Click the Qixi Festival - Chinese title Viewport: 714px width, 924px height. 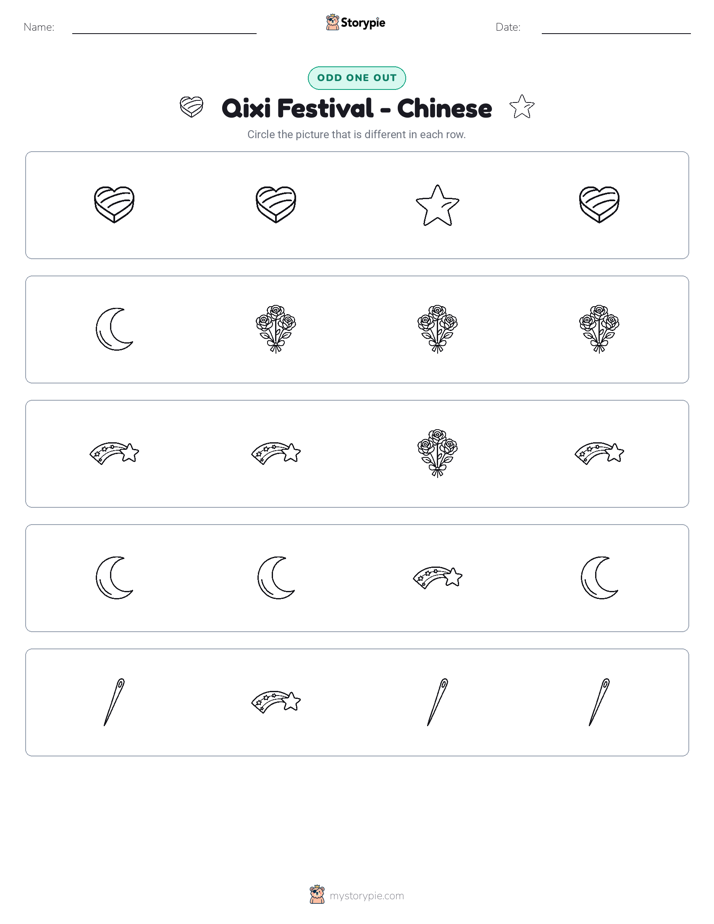tap(357, 108)
